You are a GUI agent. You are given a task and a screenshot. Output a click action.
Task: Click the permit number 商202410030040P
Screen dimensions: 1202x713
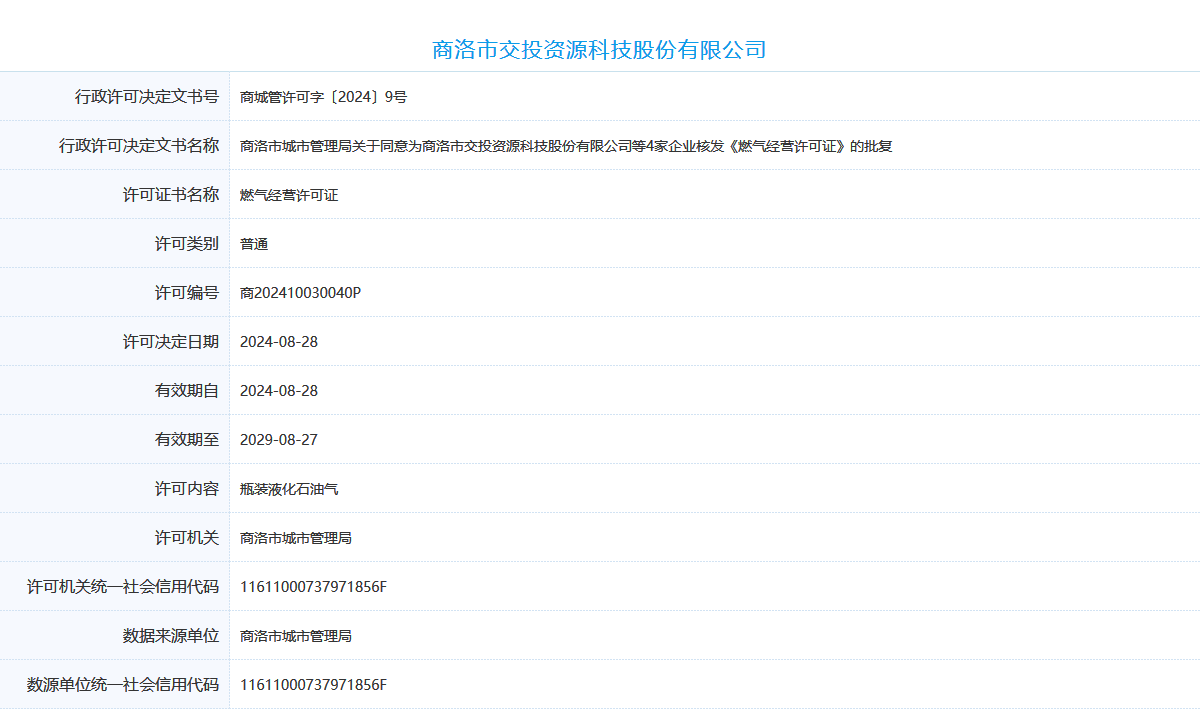point(300,293)
